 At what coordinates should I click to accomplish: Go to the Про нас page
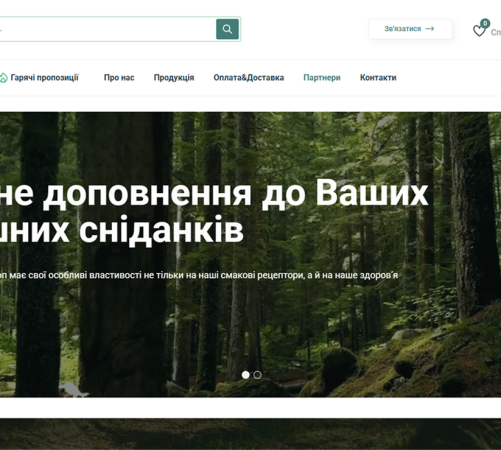click(119, 78)
